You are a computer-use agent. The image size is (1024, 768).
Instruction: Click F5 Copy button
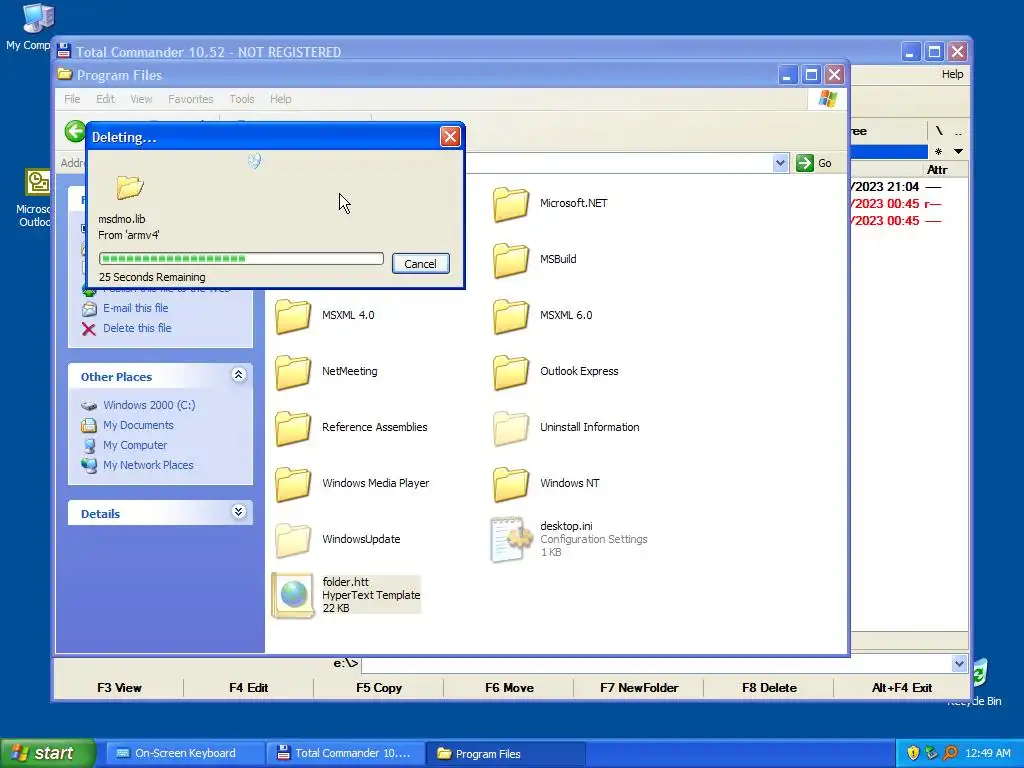[x=379, y=688]
